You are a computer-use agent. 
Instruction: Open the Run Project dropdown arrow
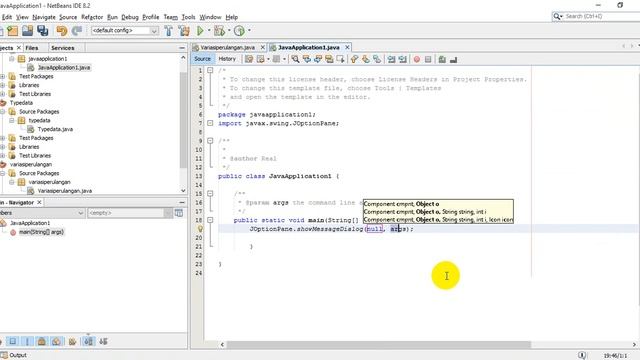click(209, 31)
